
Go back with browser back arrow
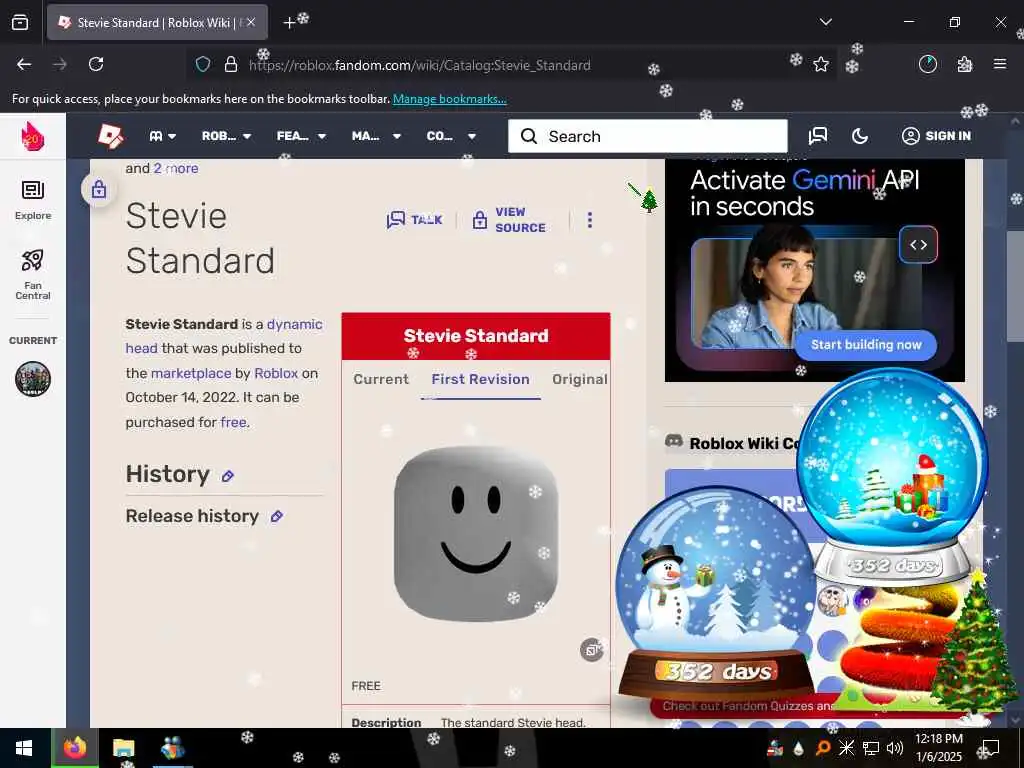click(24, 64)
